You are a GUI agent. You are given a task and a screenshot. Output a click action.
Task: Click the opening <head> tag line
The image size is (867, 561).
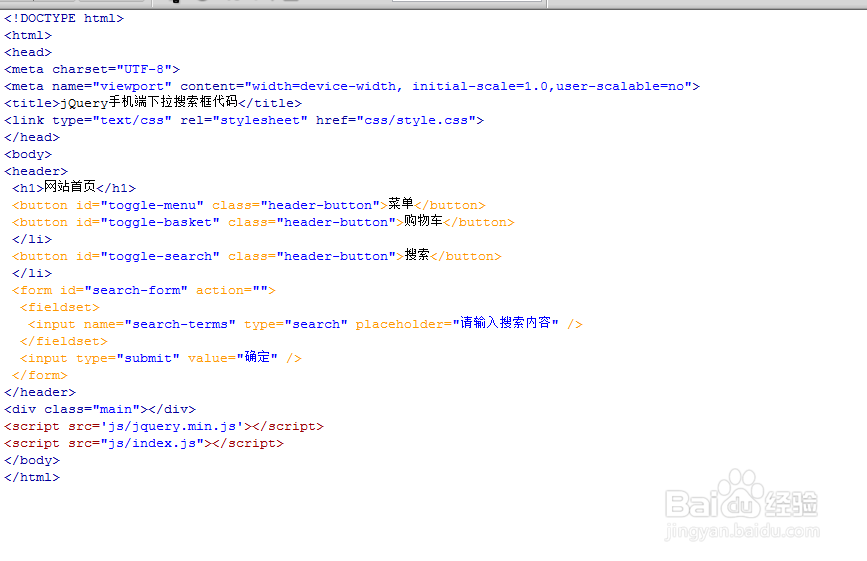click(x=28, y=53)
